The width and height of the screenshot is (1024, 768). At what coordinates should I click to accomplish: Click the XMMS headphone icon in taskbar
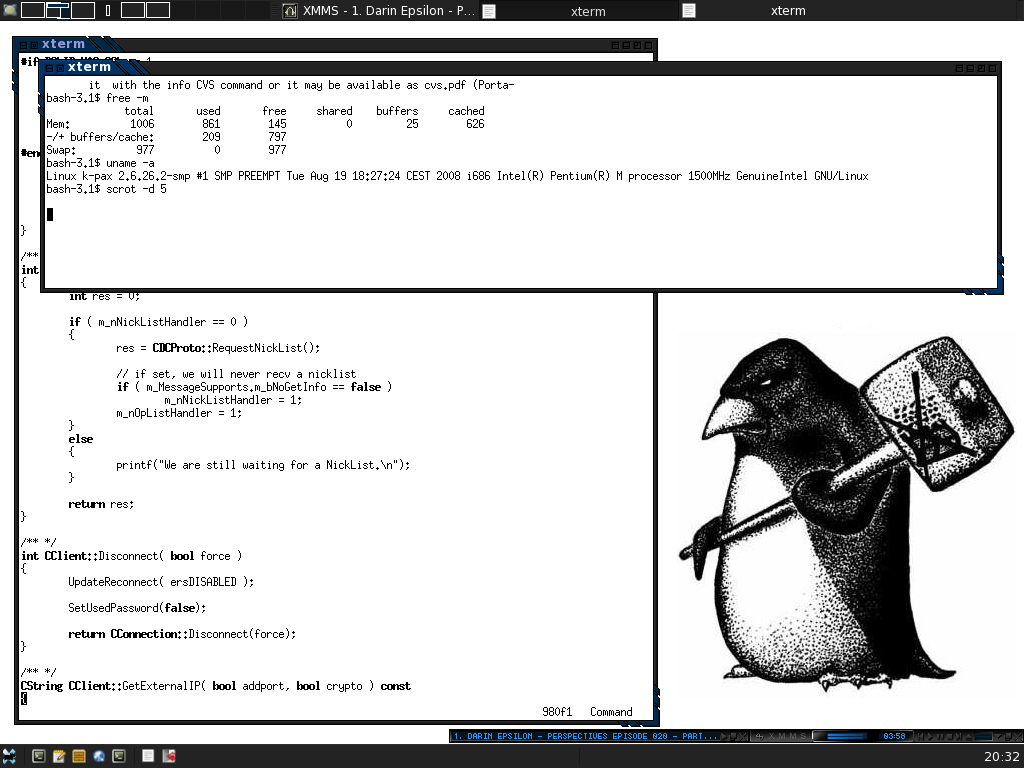pos(290,10)
